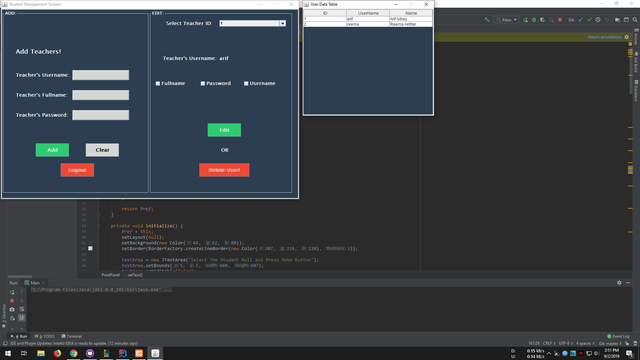Open the Favorites side tool window
Viewport: 640px width, 360px height.
(x=4, y=316)
